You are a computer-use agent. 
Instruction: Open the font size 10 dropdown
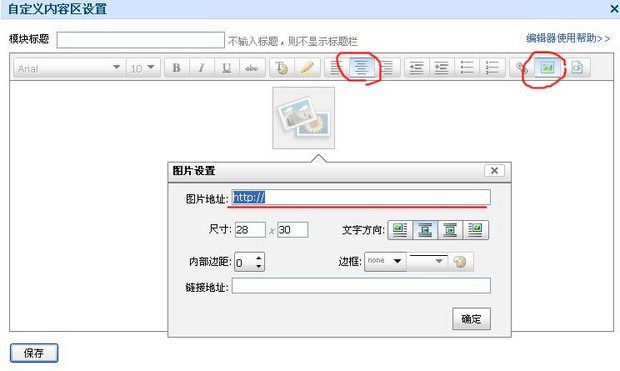(143, 68)
